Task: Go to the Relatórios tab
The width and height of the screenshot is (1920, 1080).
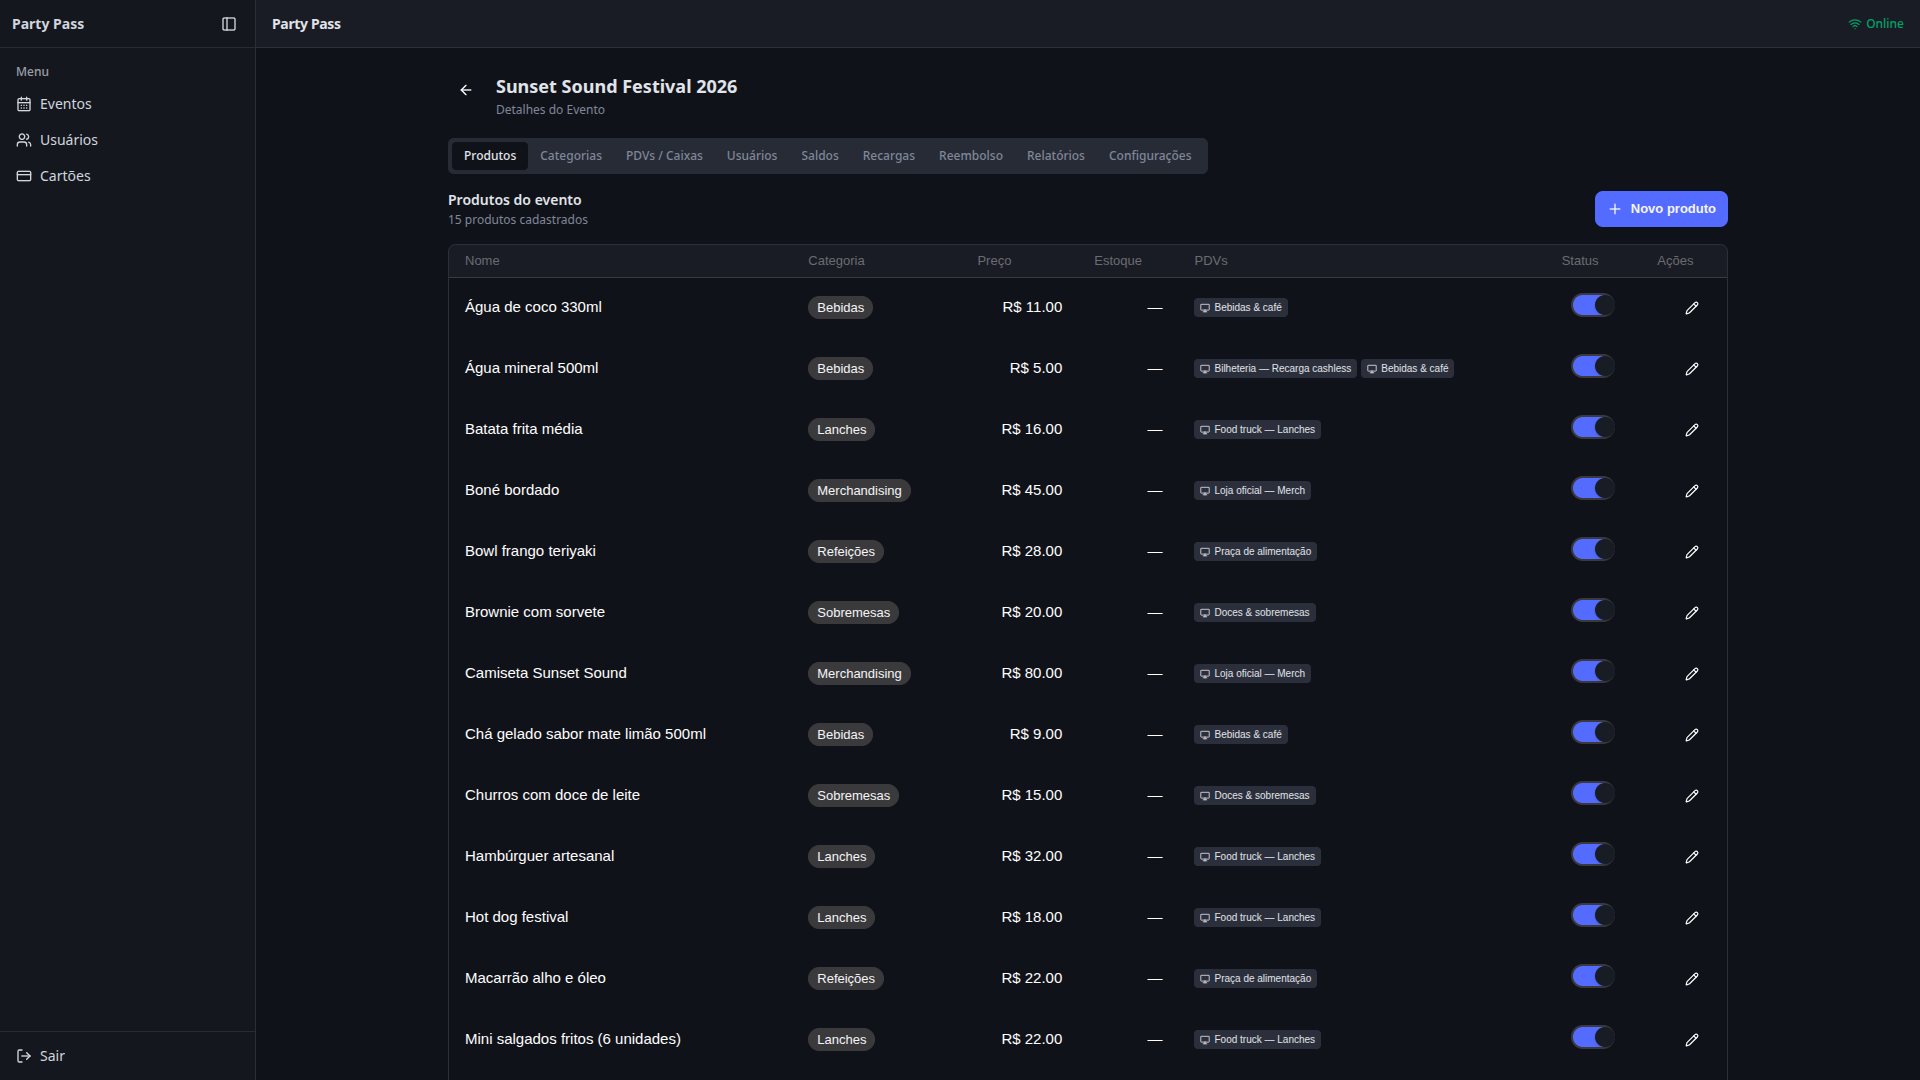Action: click(x=1055, y=156)
